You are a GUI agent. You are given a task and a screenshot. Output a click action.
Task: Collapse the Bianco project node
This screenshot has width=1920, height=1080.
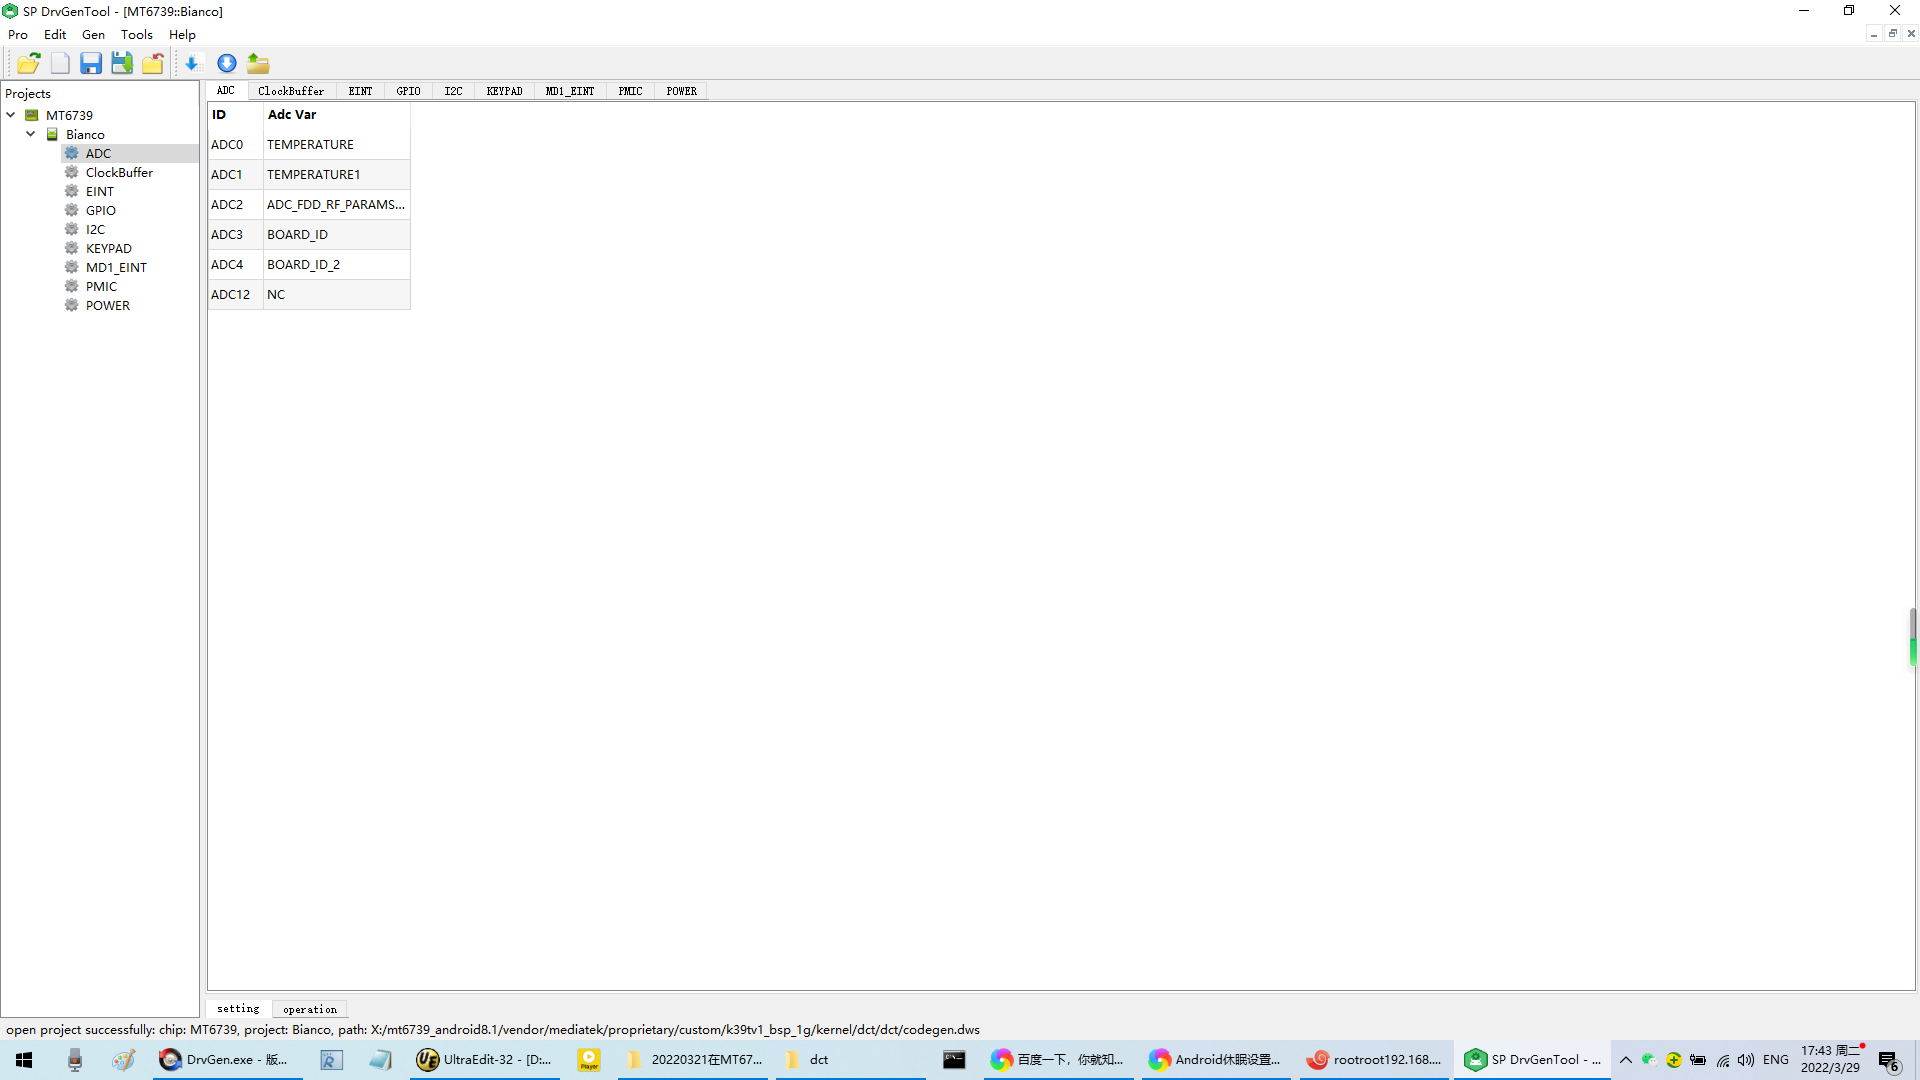tap(31, 134)
